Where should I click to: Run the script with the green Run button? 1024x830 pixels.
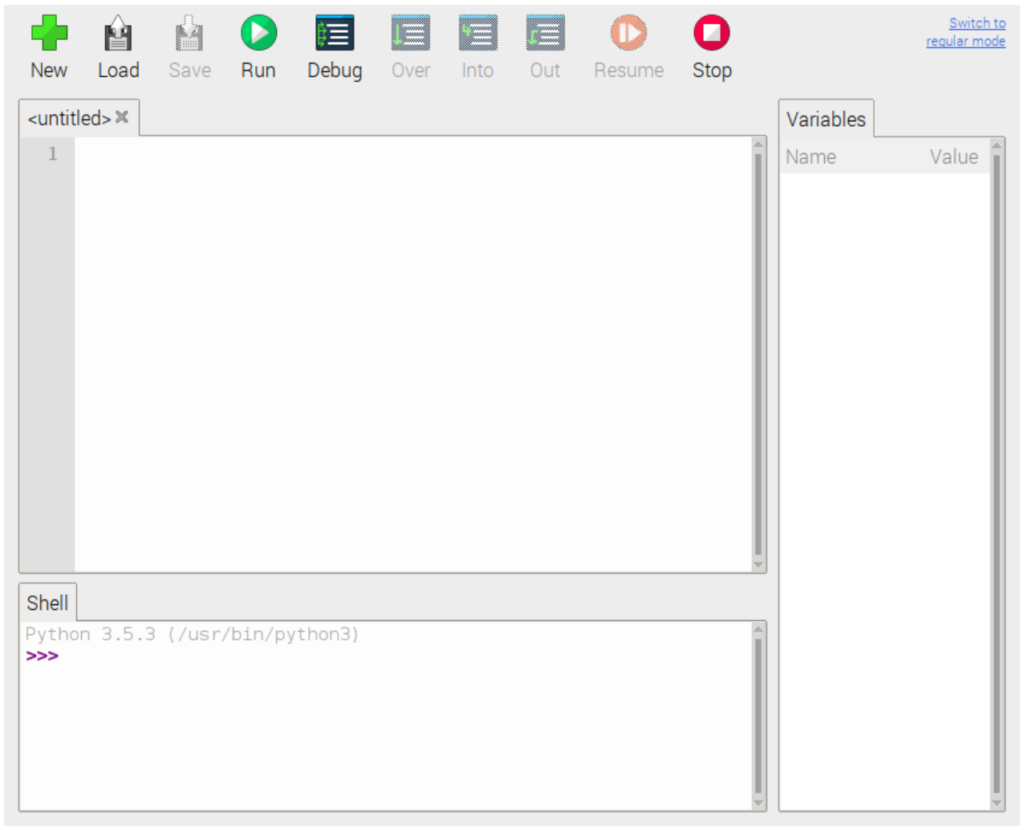coord(259,33)
